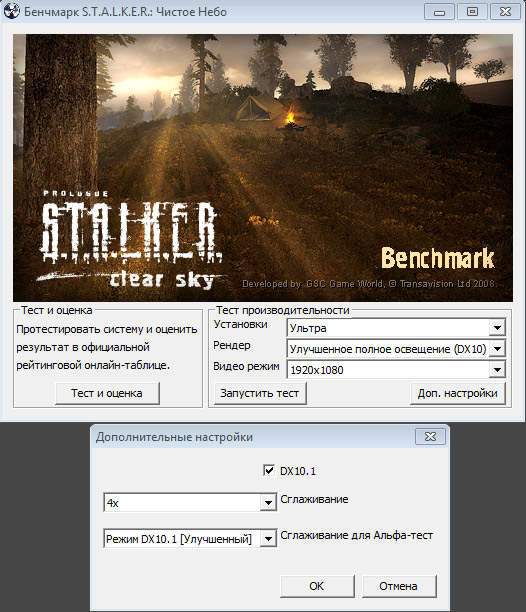Expand the Альфа-тест smoothing dropdown arrow
The image size is (526, 612).
268,539
